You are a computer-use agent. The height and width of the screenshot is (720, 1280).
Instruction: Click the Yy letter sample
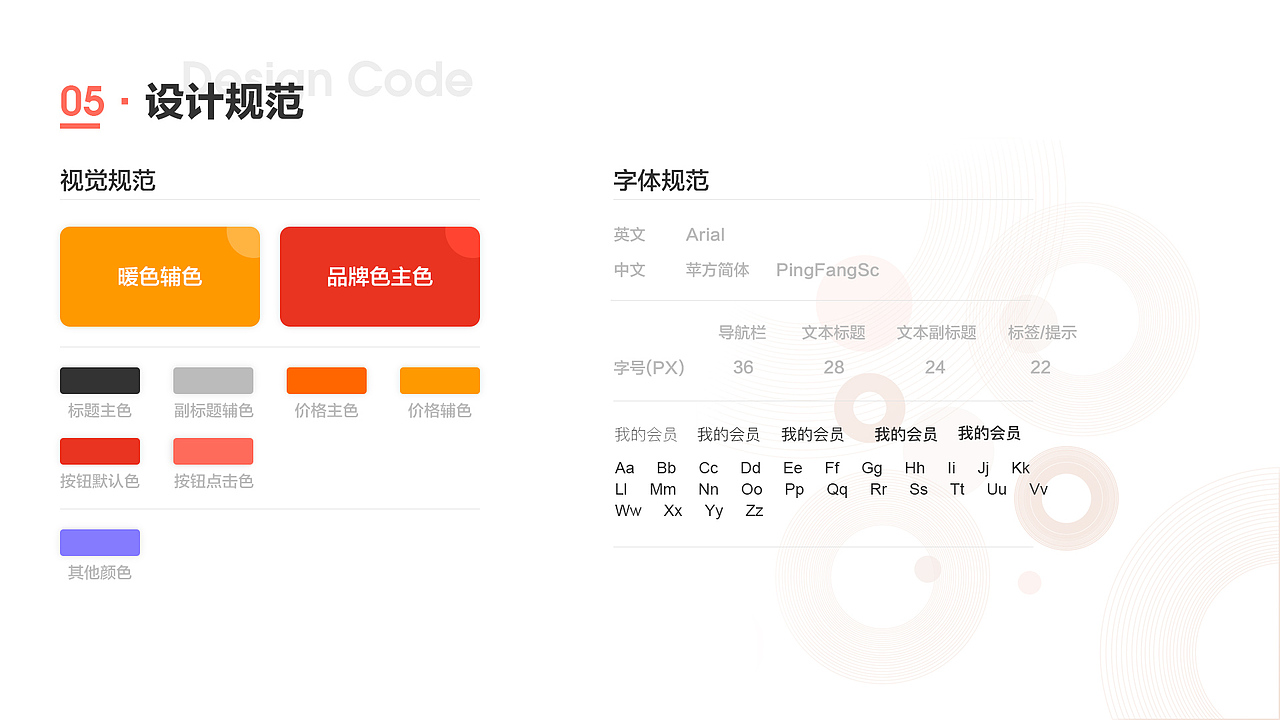click(x=714, y=511)
